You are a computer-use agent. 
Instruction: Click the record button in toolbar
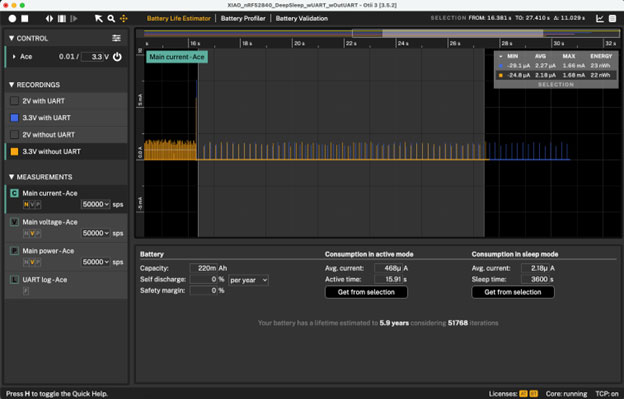(12, 18)
